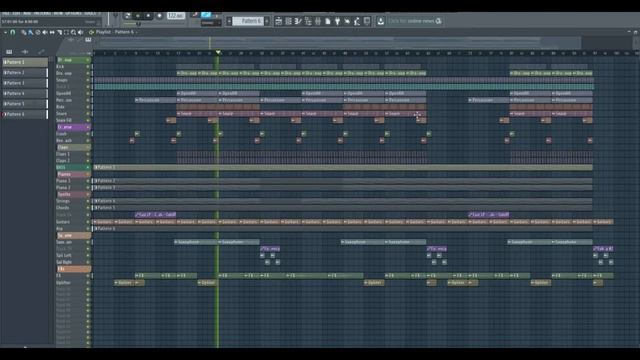Image resolution: width=640 pixels, height=360 pixels.
Task: Mute the Guitars track
Action: coord(88,222)
